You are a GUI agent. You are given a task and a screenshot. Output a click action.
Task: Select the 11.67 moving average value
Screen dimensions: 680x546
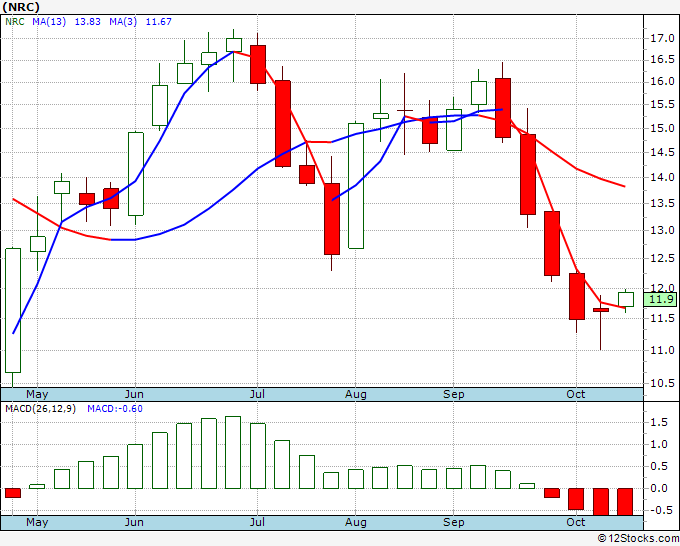(158, 22)
